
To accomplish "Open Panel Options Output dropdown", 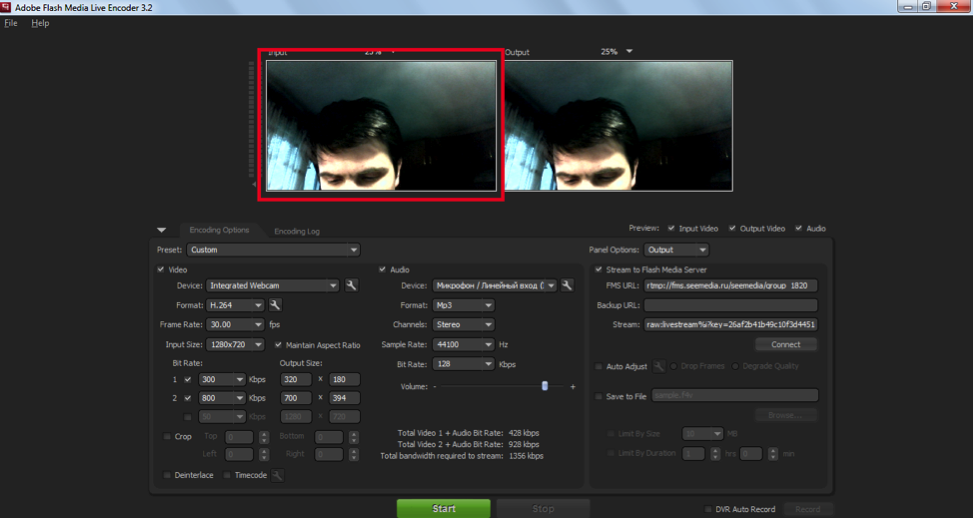I will (676, 250).
